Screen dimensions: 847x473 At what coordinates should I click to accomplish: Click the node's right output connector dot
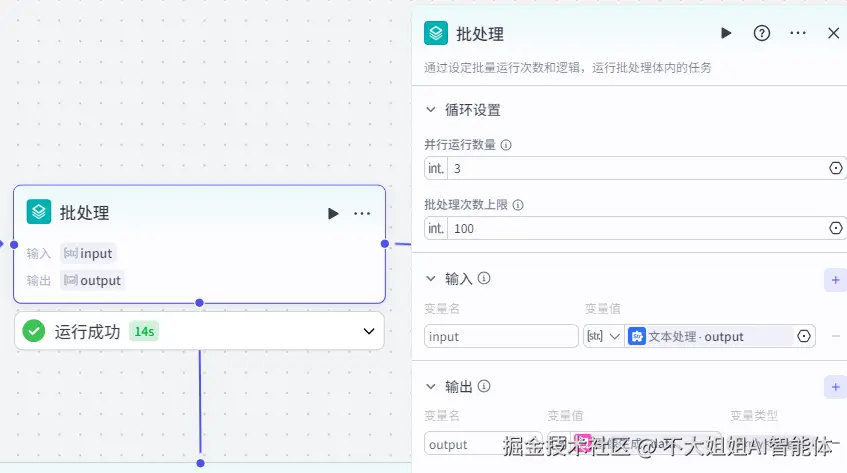385,244
